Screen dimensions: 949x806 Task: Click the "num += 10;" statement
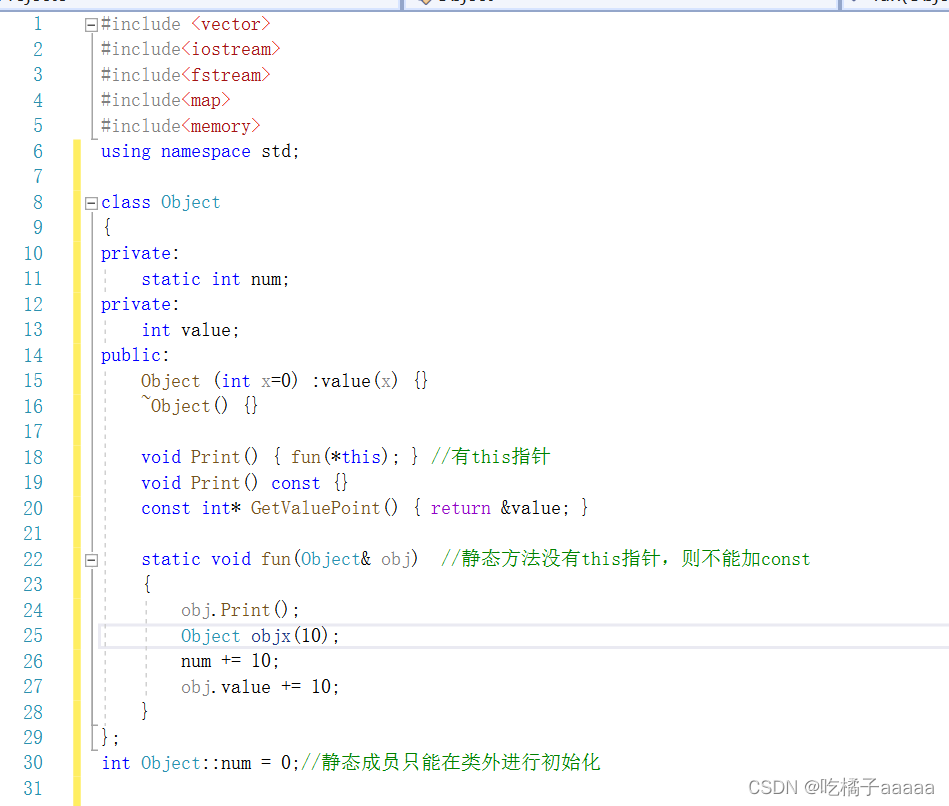[230, 661]
